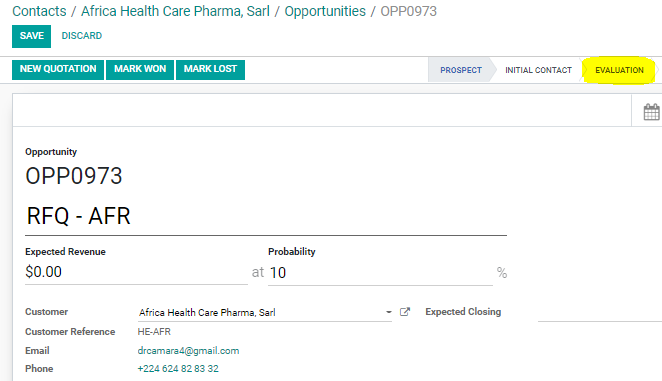The height and width of the screenshot is (381, 662).
Task: Edit the RFQ - AFR opportunity title
Action: click(266, 216)
